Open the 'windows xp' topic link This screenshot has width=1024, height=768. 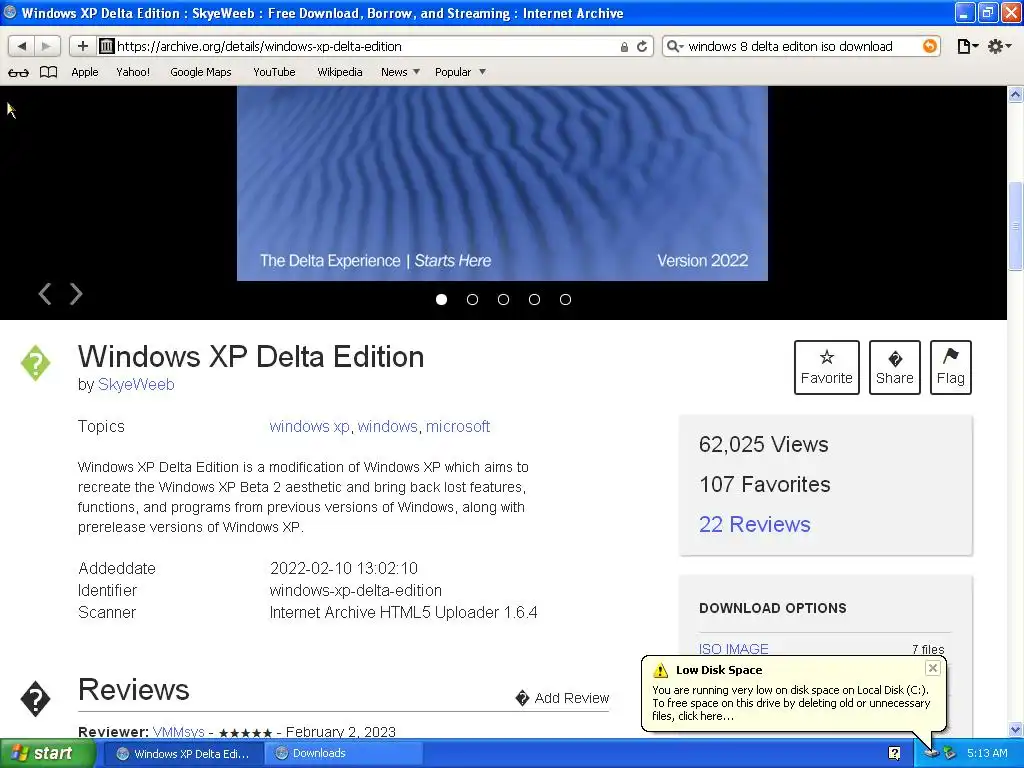(x=310, y=426)
